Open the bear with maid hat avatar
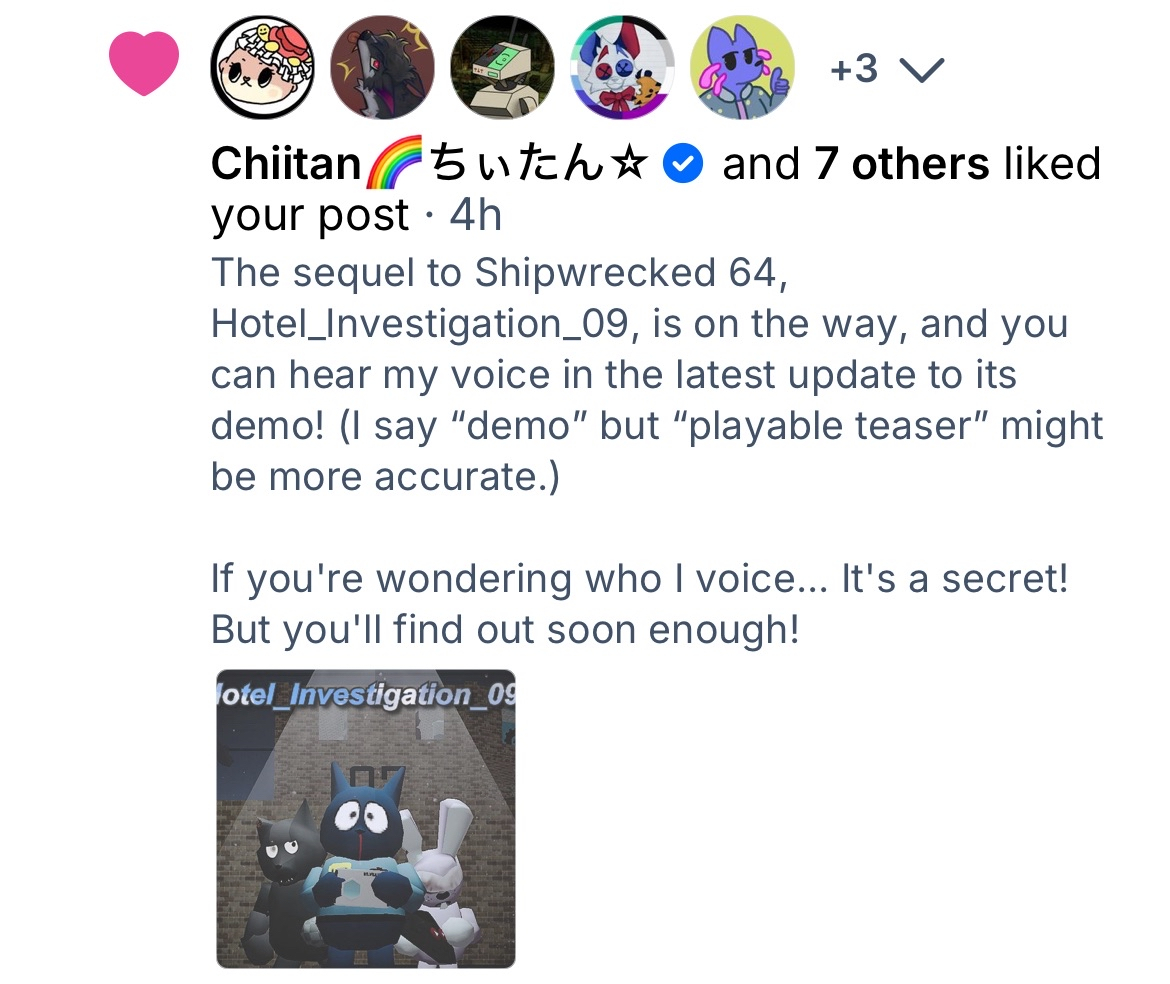The height and width of the screenshot is (984, 1170). pyautogui.click(x=263, y=67)
